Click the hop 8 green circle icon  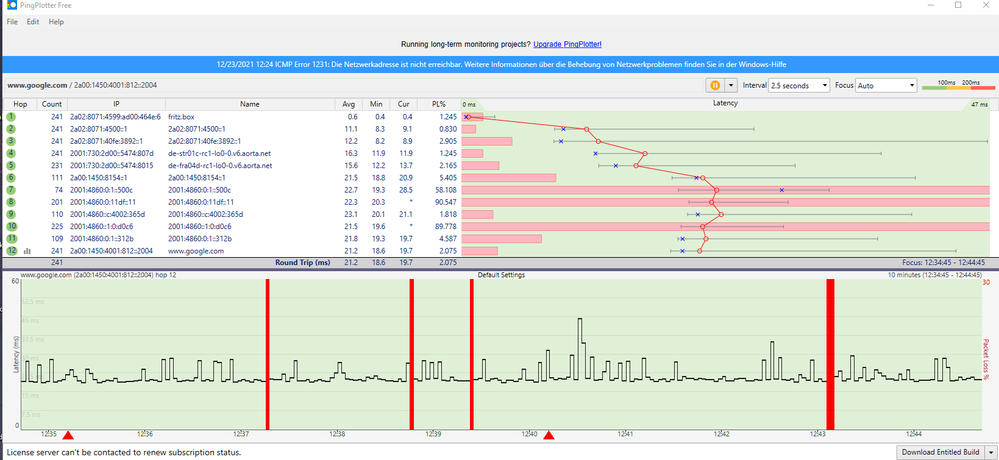click(11, 202)
